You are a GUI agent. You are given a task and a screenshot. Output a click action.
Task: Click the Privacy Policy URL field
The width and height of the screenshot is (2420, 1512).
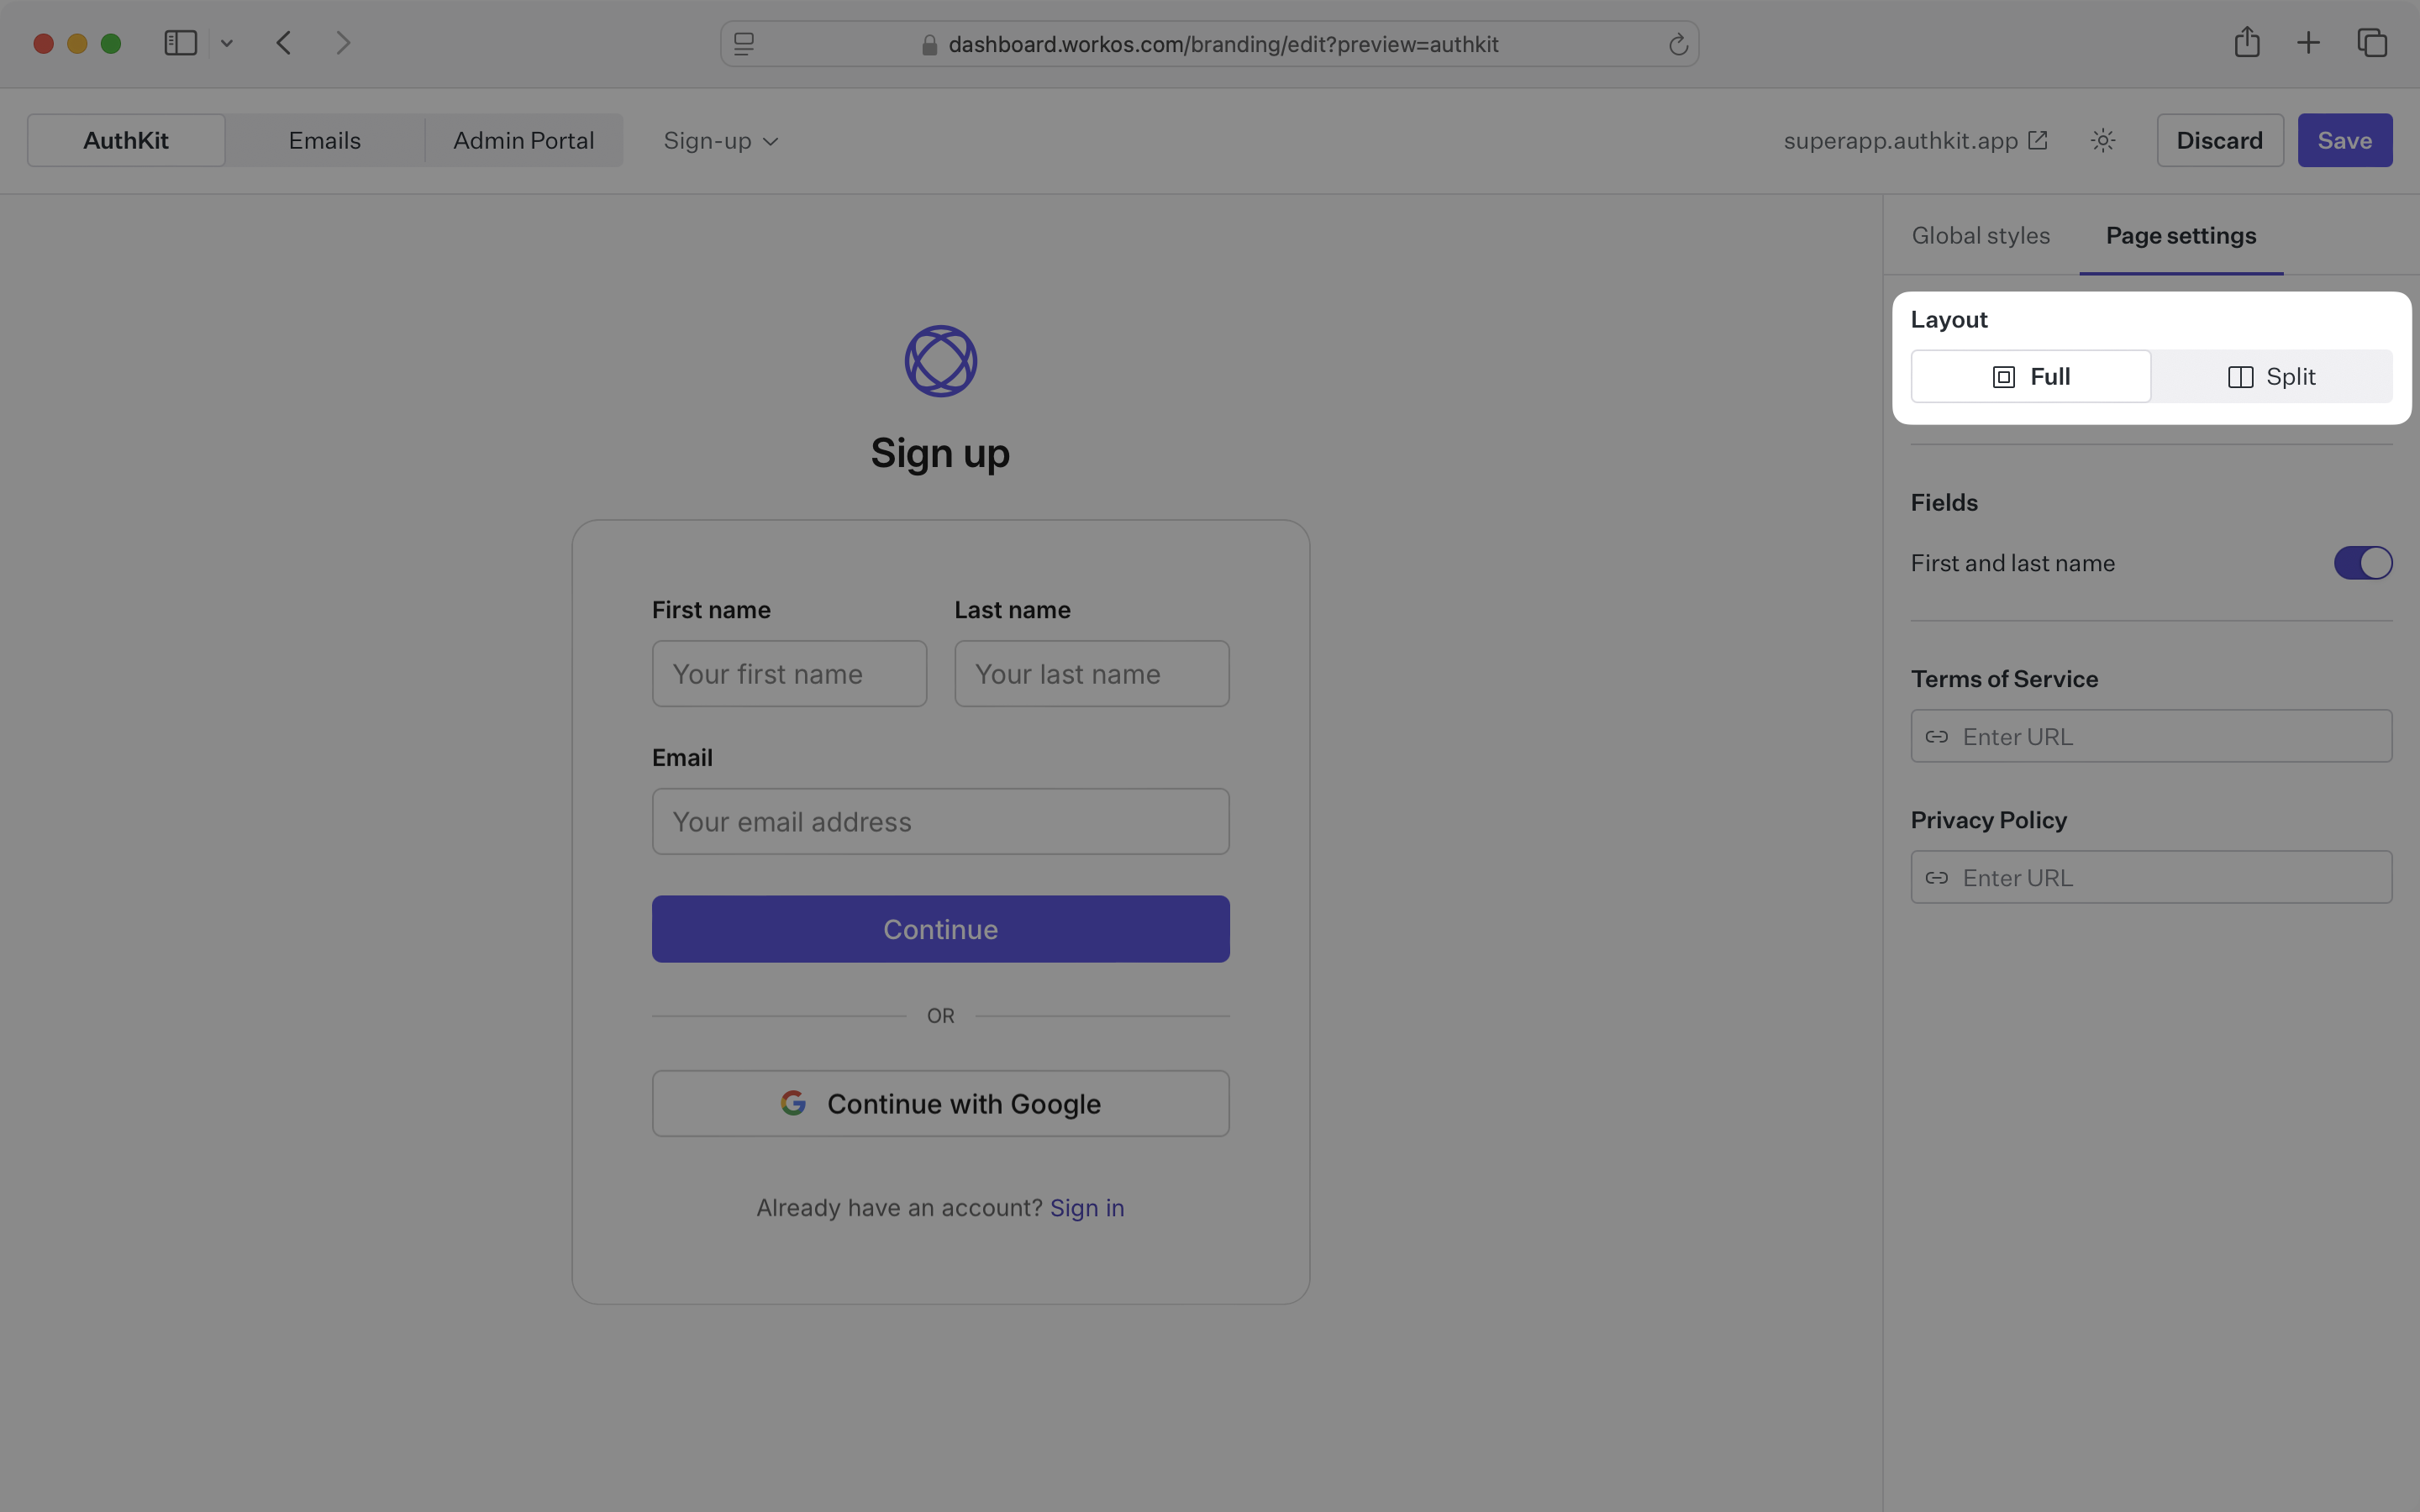[x=2151, y=877]
